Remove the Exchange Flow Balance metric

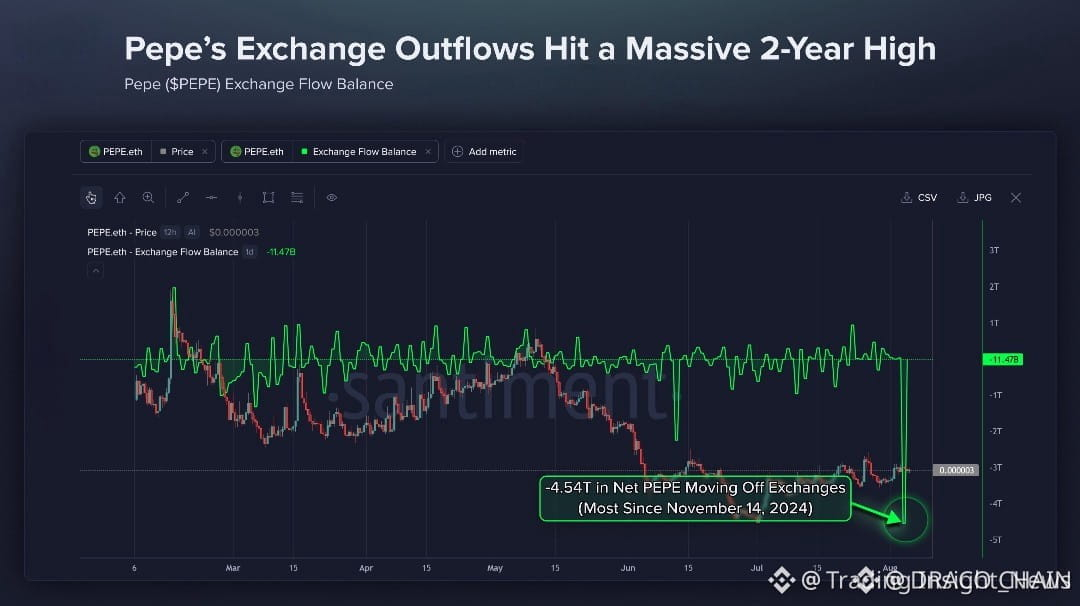(428, 152)
